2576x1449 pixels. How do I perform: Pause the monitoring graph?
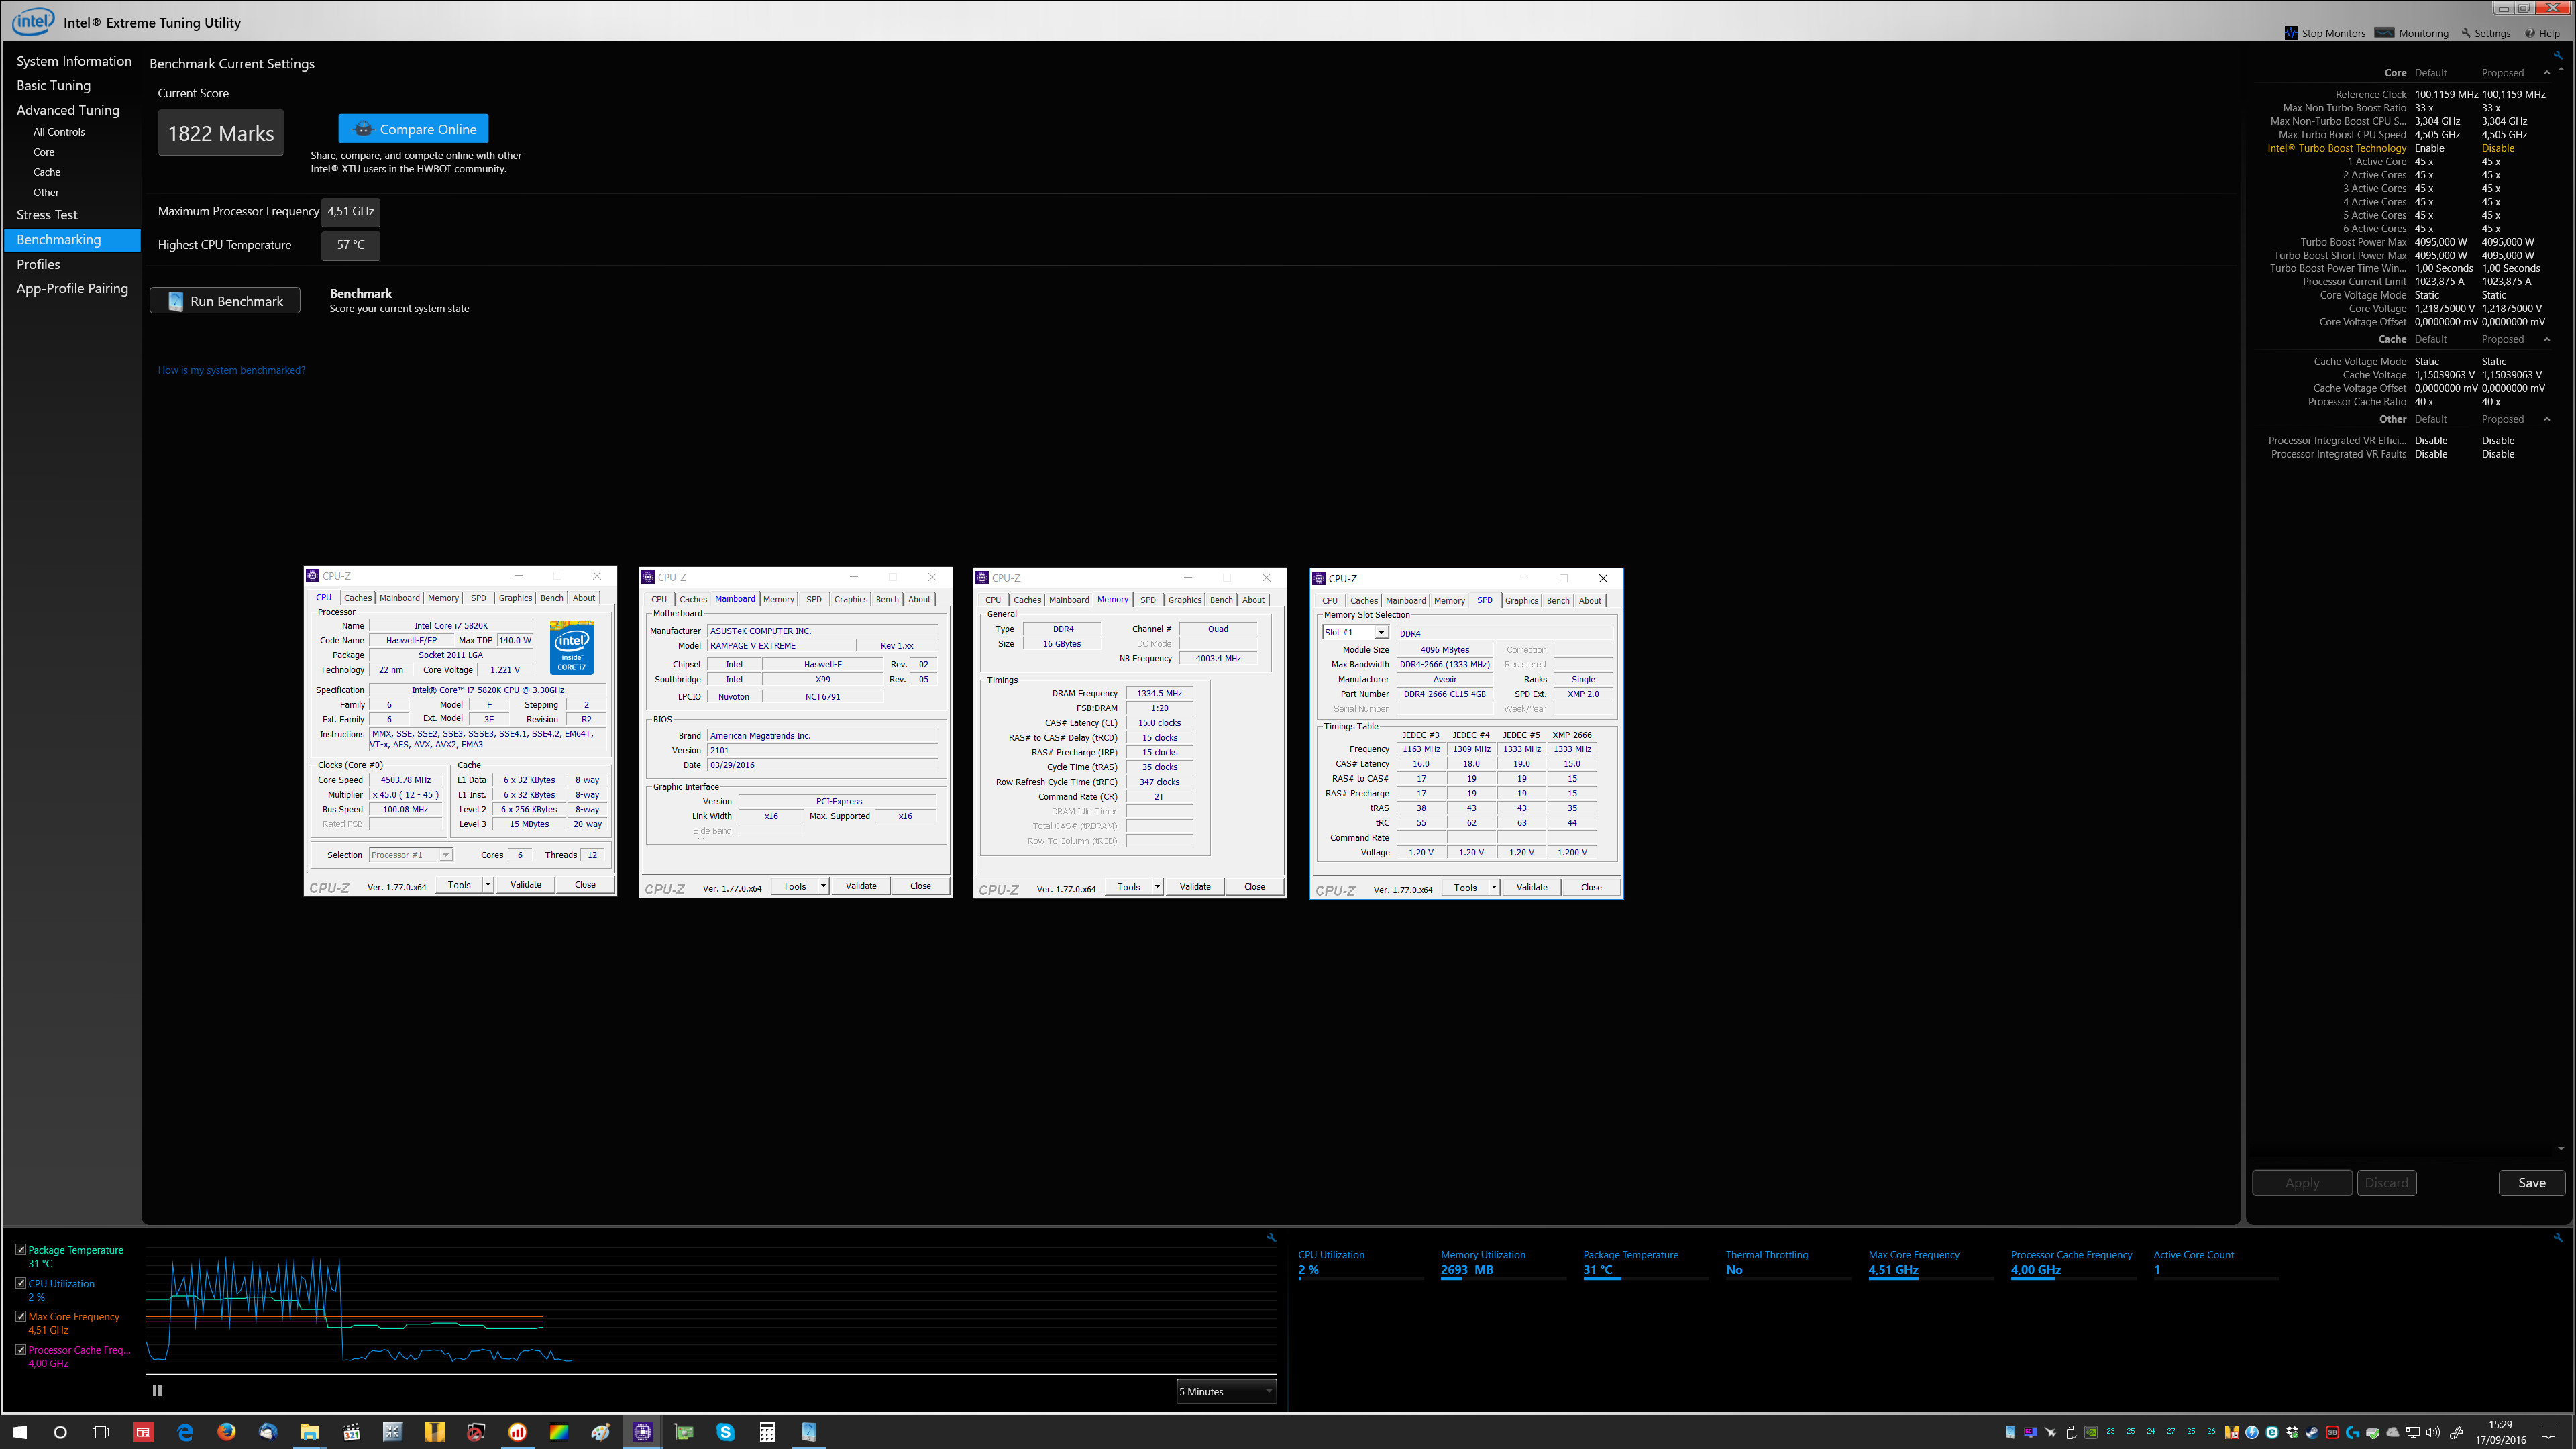pos(157,1390)
